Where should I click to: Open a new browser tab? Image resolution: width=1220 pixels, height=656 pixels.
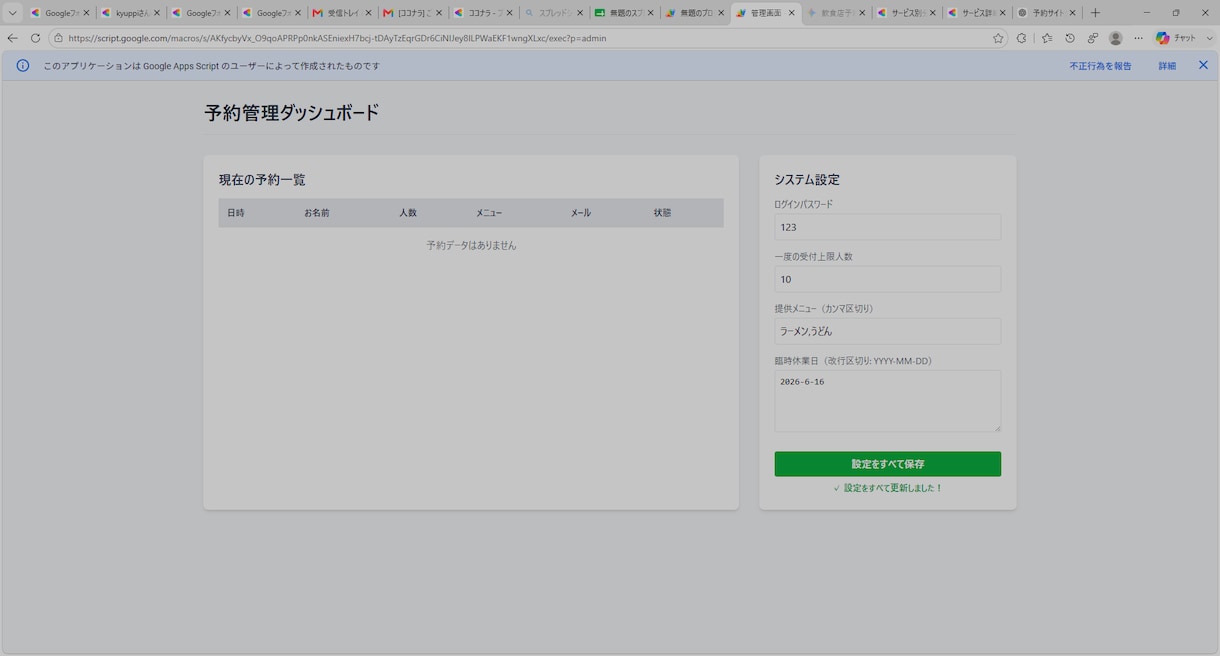pos(1095,13)
